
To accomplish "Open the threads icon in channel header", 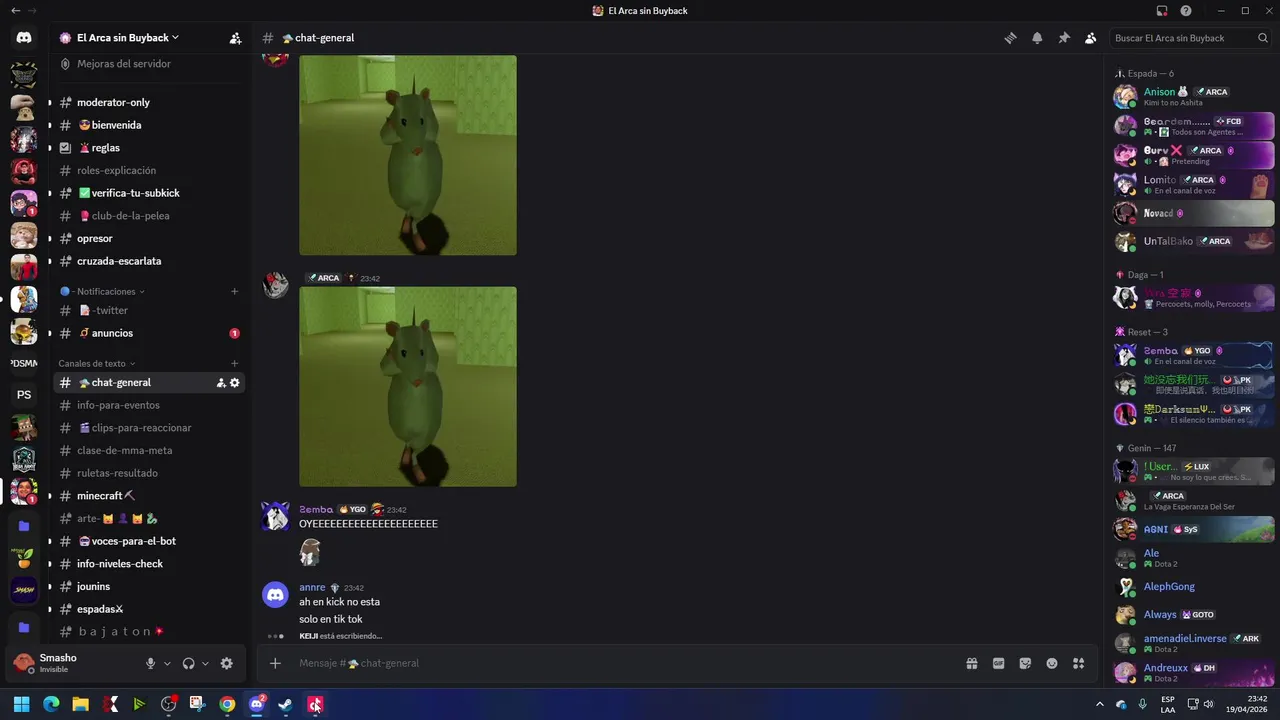I will 1010,38.
